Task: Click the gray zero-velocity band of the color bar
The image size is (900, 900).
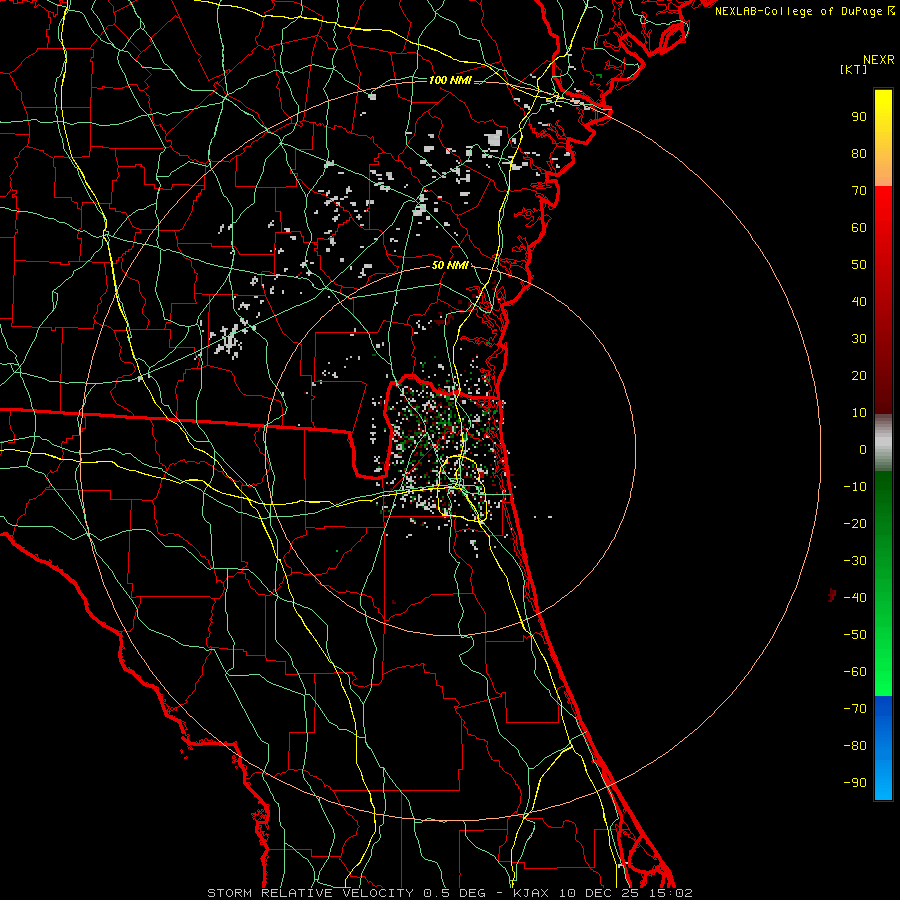Action: click(x=883, y=443)
